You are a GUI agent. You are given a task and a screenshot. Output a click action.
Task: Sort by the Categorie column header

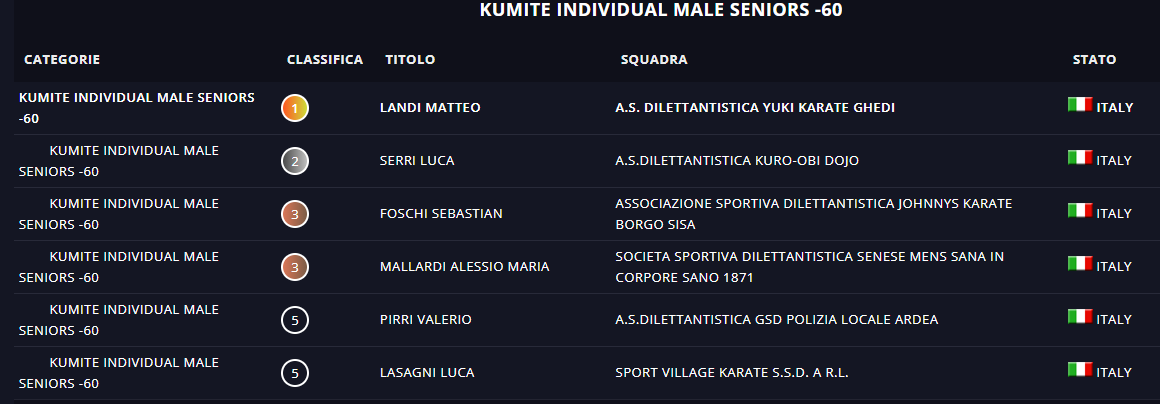[62, 60]
